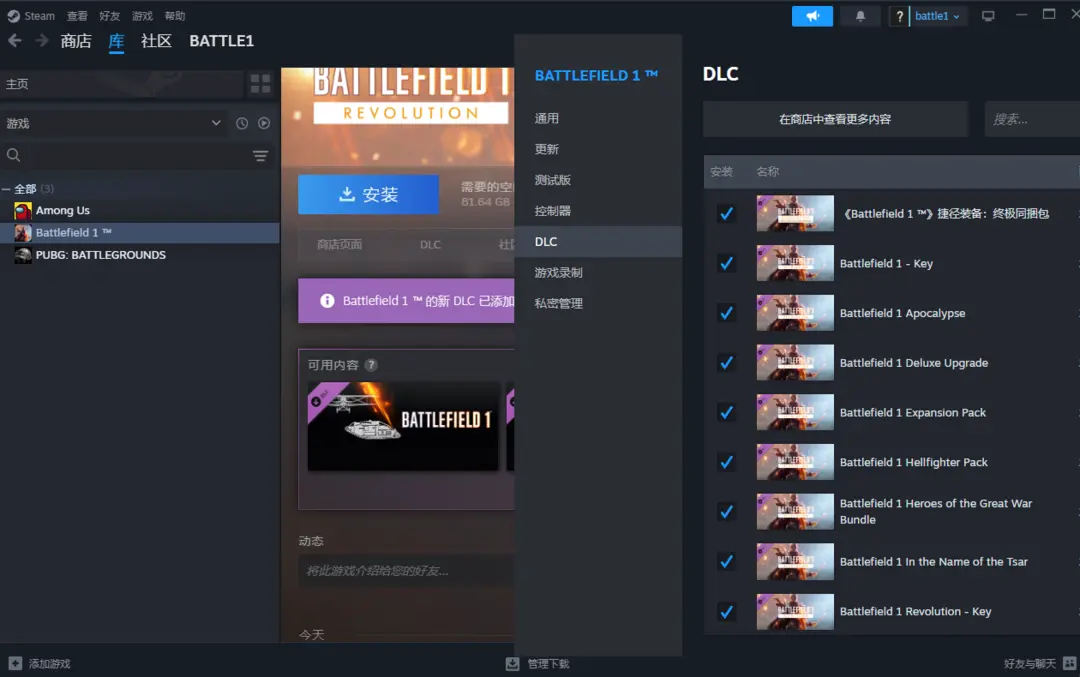This screenshot has height=677, width=1080.
Task: Open the 商店页面 link
Action: 340,244
